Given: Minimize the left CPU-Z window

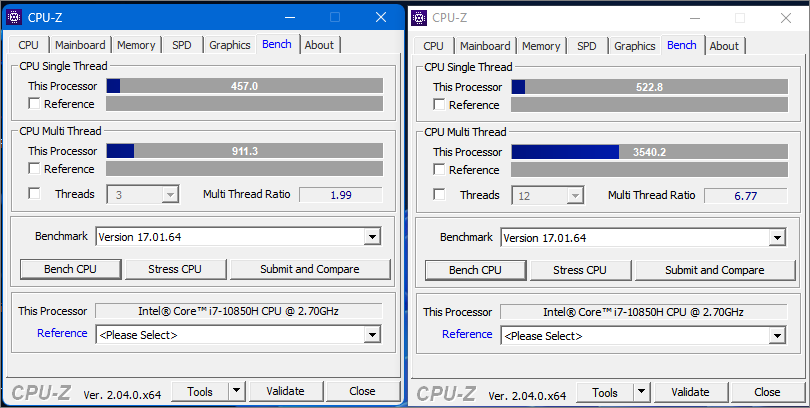Looking at the screenshot, I should (x=290, y=17).
